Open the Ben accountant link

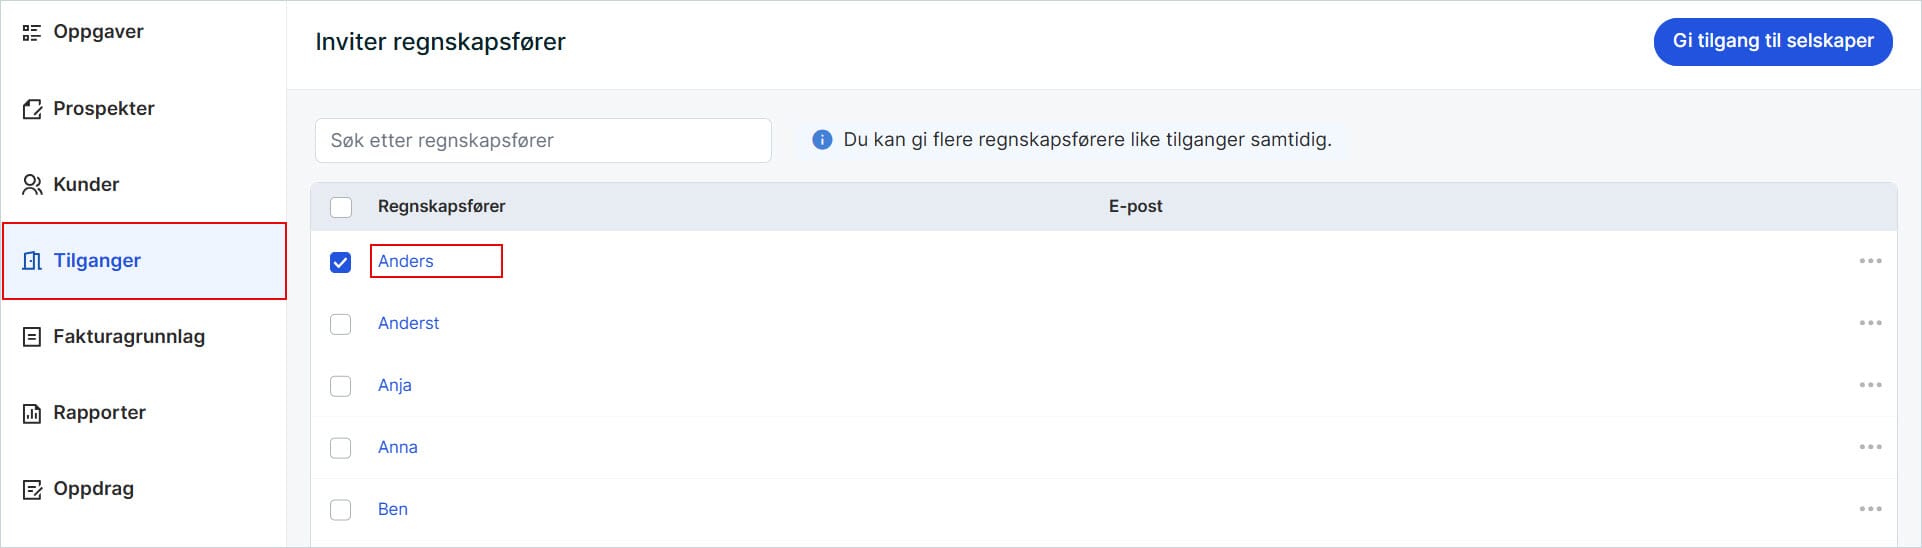393,509
